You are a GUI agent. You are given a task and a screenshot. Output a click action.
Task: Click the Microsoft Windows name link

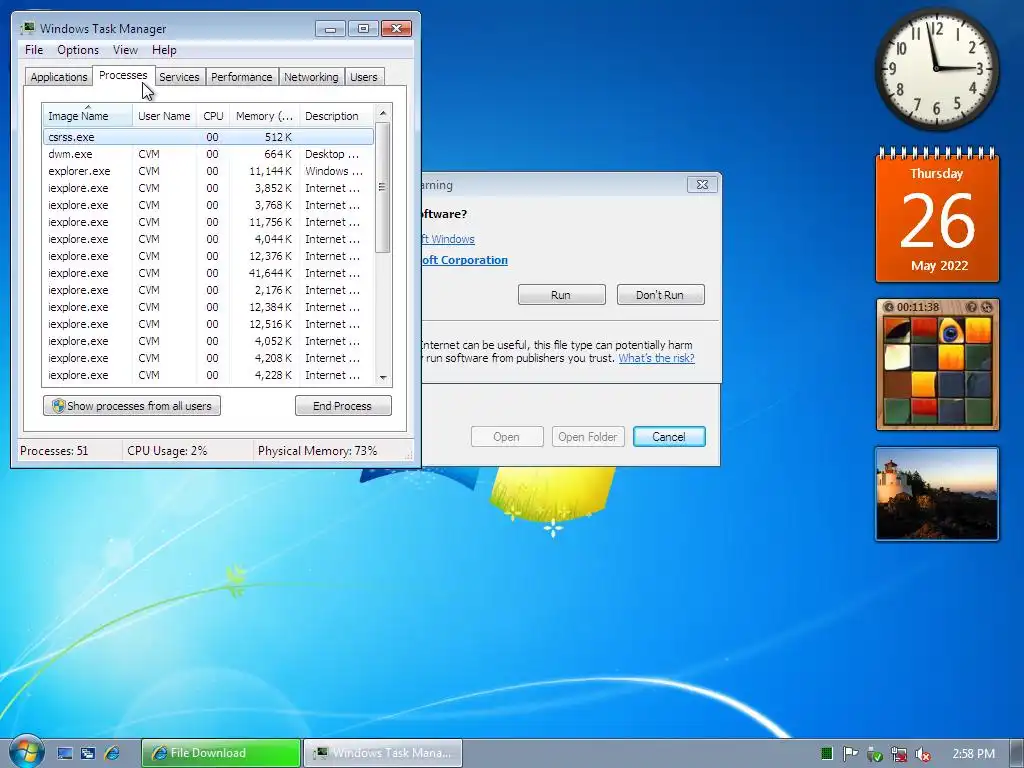point(448,239)
